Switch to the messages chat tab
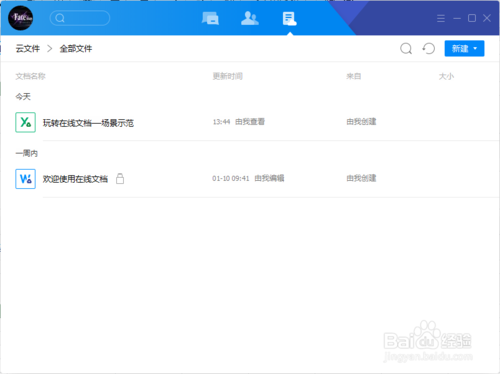Viewport: 500px width, 374px height. click(210, 18)
